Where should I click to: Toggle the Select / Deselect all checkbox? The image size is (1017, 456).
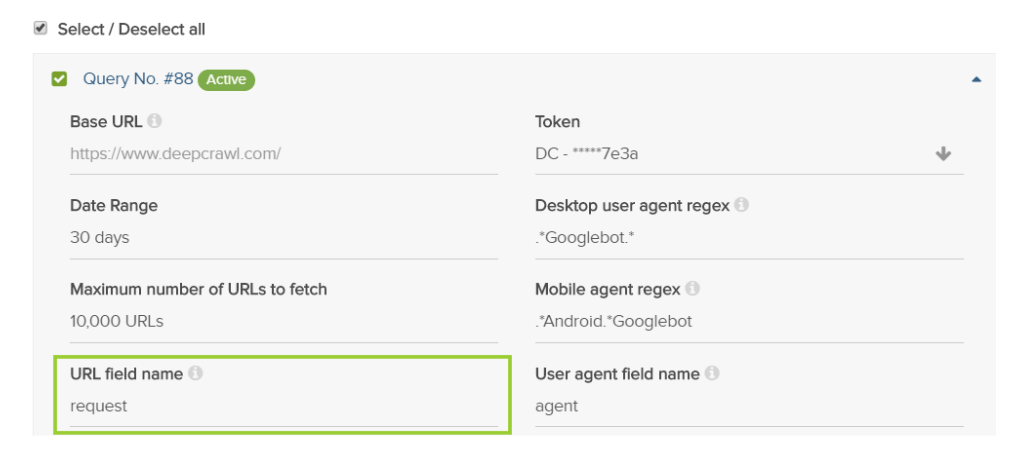pyautogui.click(x=41, y=28)
